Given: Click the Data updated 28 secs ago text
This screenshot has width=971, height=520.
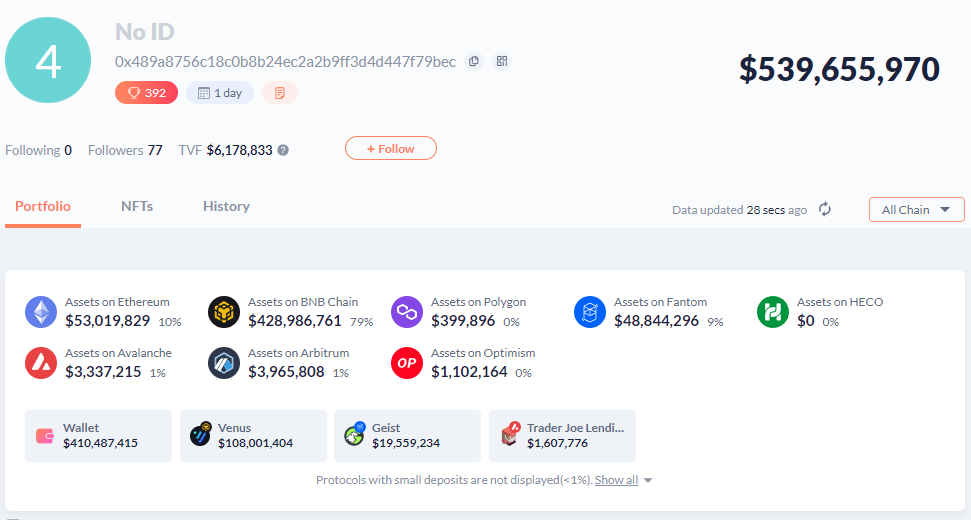Looking at the screenshot, I should coord(739,210).
